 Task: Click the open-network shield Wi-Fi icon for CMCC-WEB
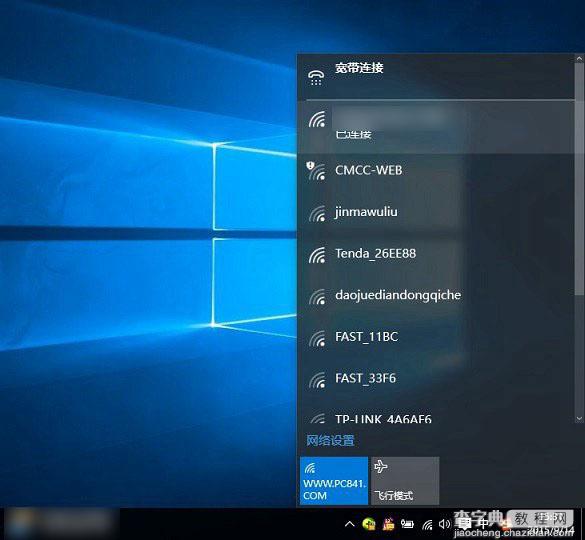[316, 171]
